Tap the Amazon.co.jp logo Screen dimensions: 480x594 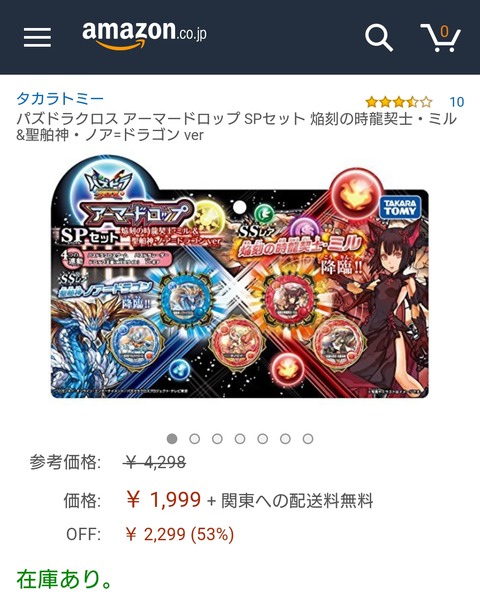click(x=144, y=34)
